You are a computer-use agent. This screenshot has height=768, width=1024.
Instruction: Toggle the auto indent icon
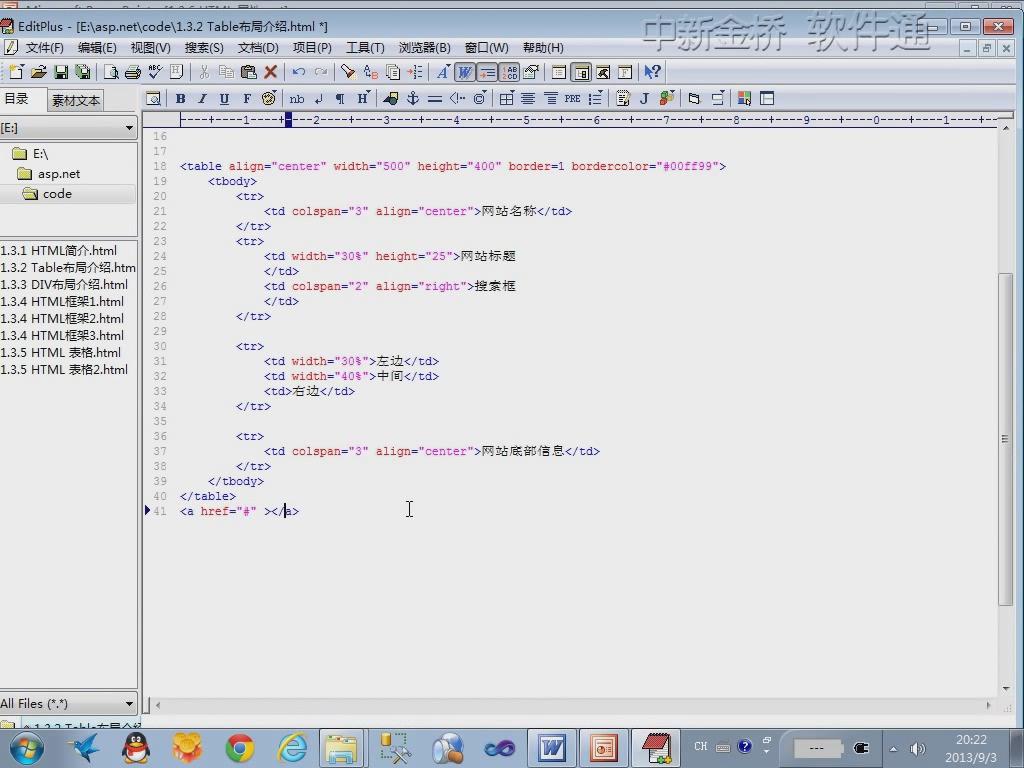[487, 72]
